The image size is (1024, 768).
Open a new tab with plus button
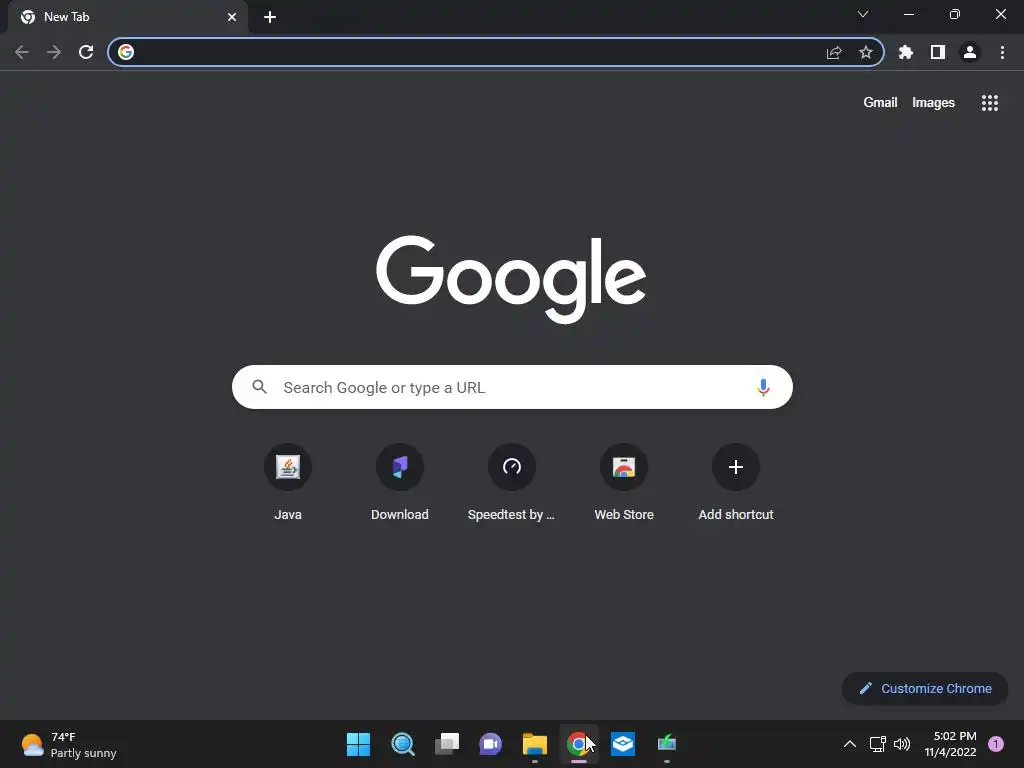(x=270, y=17)
